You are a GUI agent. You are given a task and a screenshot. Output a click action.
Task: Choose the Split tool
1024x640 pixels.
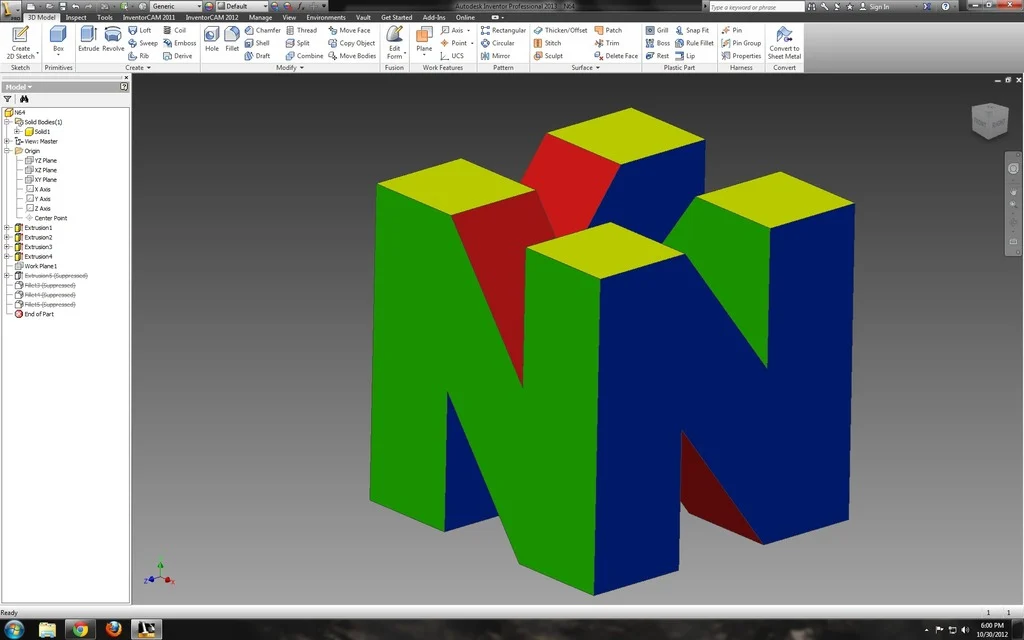[x=298, y=43]
